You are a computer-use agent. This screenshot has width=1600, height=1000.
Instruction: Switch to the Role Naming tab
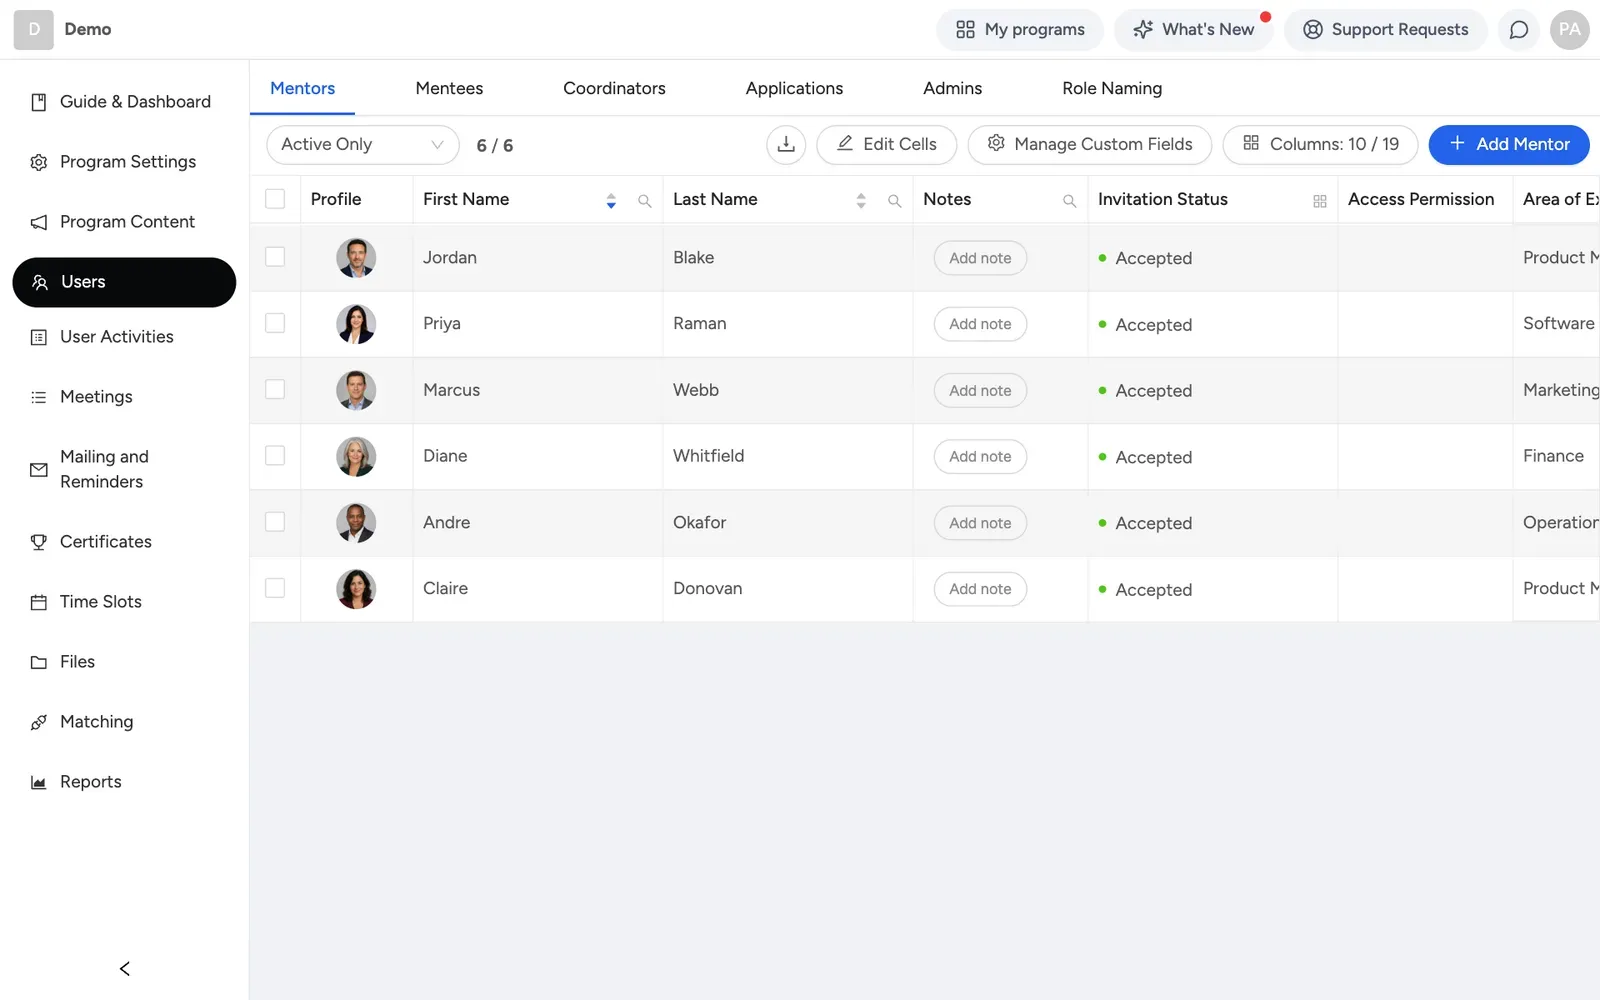coord(1112,88)
